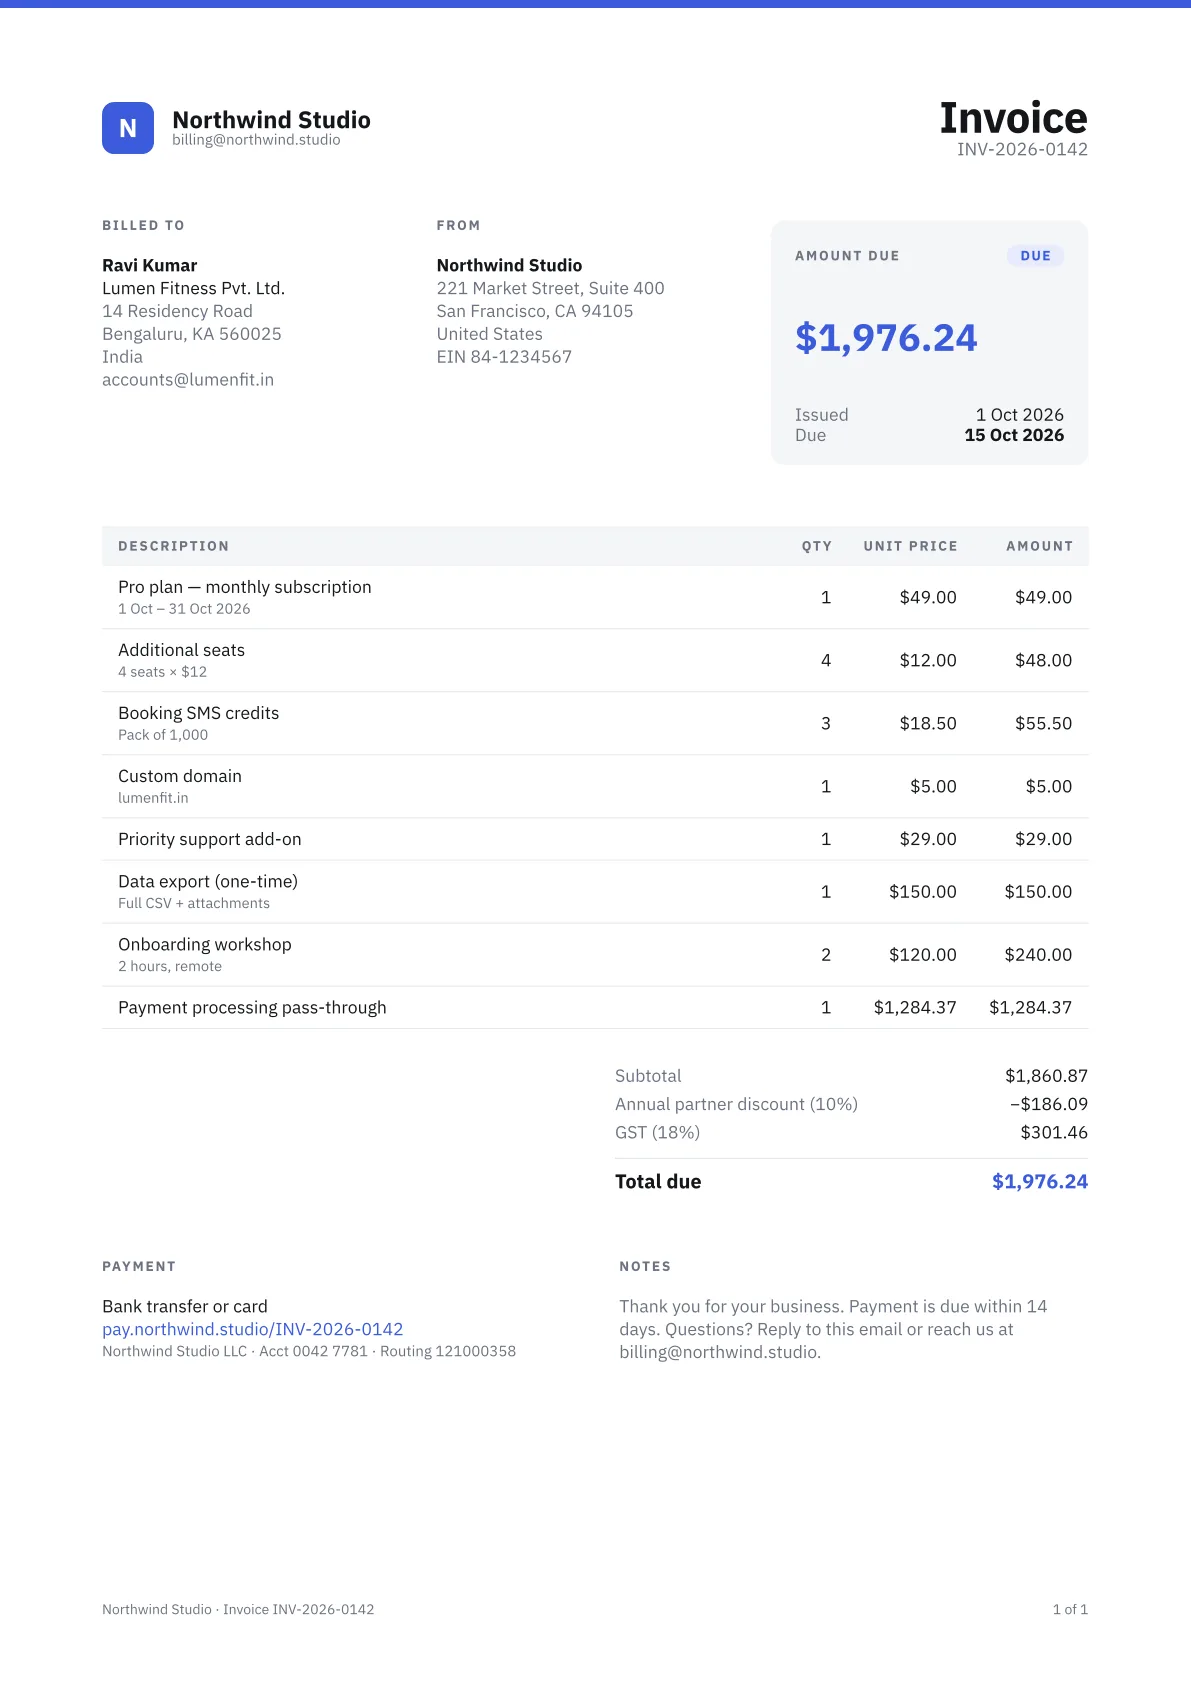Click the $55.50 amount for SMS credits
The image size is (1191, 1684).
point(1043,723)
